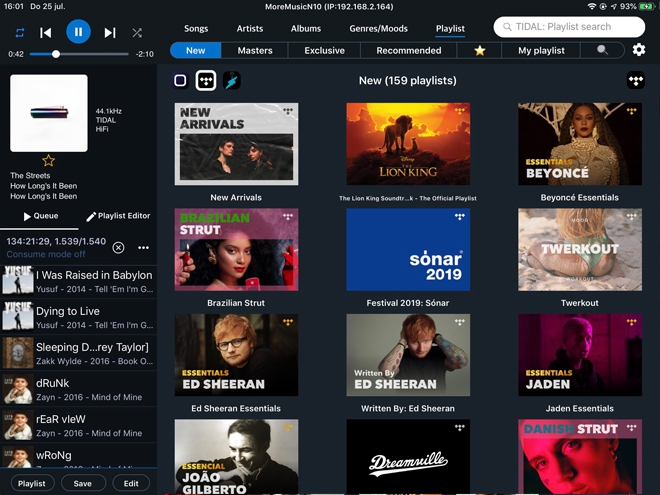The width and height of the screenshot is (660, 495).
Task: Open the now playing album cover
Action: coord(49,113)
